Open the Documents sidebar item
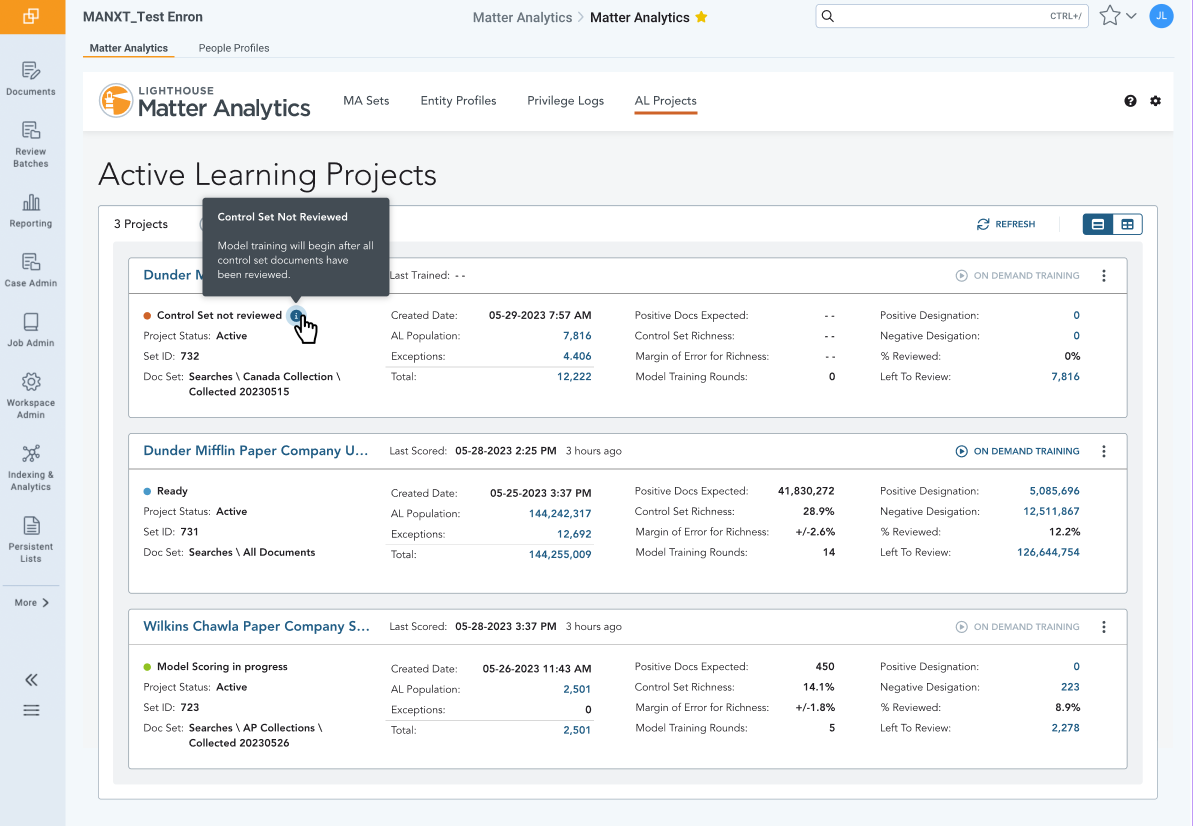The image size is (1193, 826). click(x=31, y=79)
